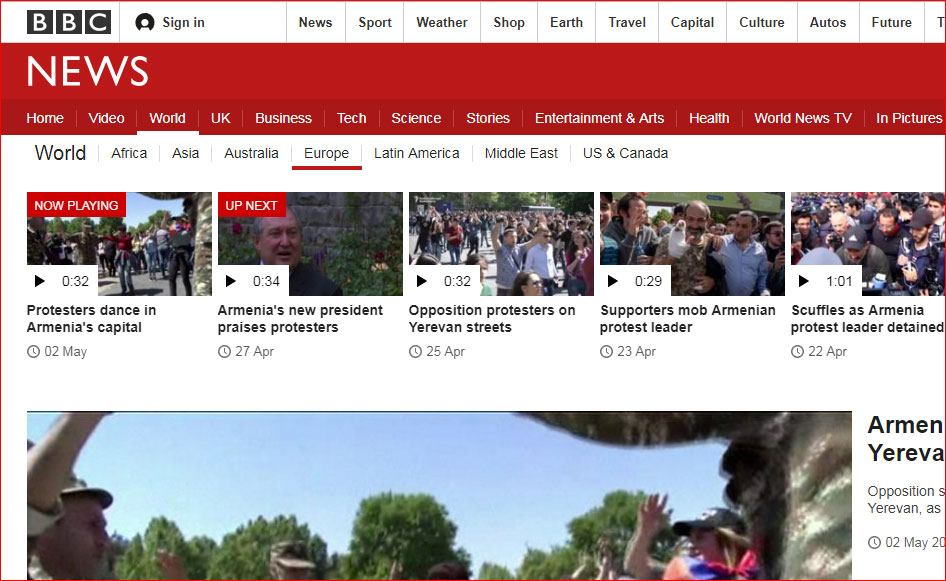The height and width of the screenshot is (581, 946).
Task: Play the 1:01 Scuffles video icon
Action: point(804,281)
